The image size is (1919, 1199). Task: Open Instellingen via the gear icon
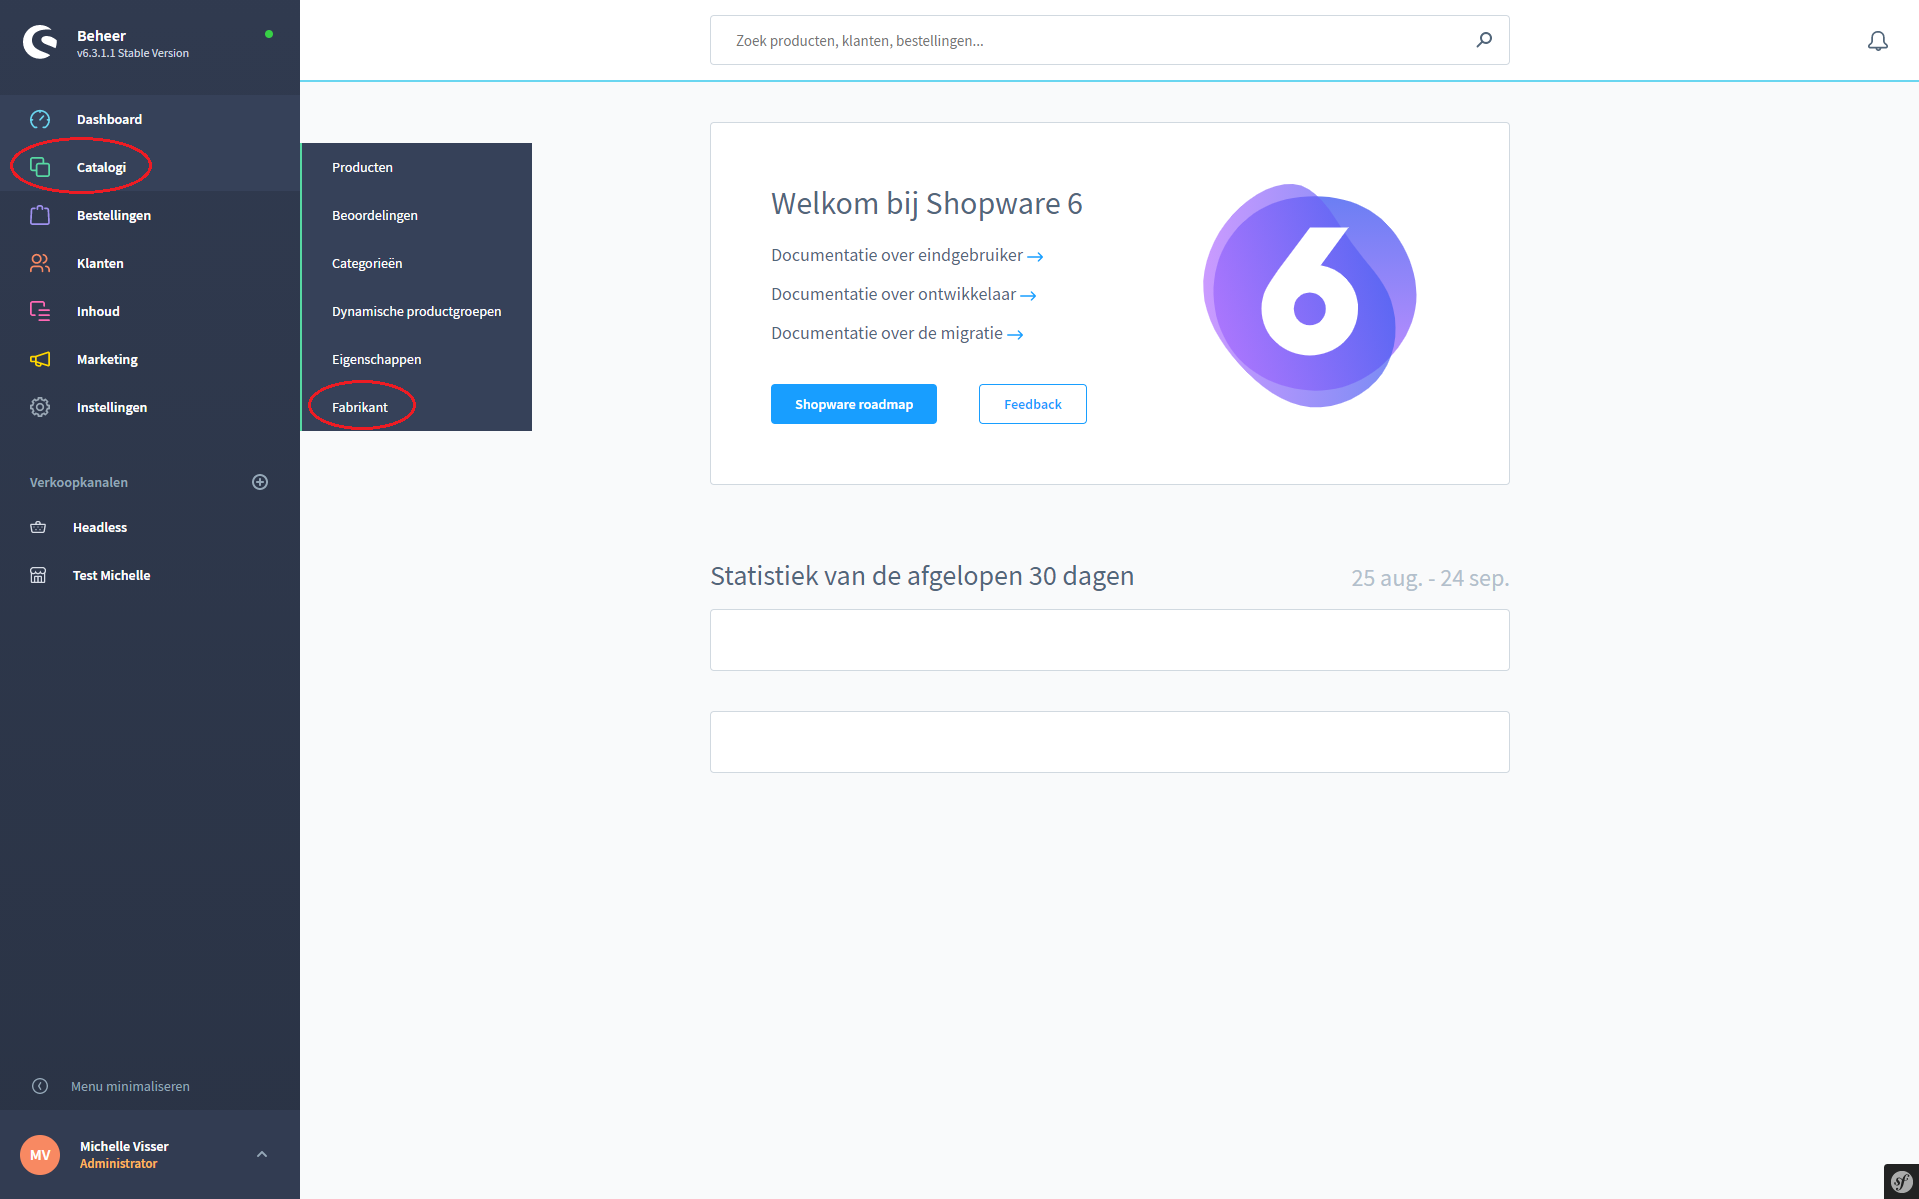[40, 407]
